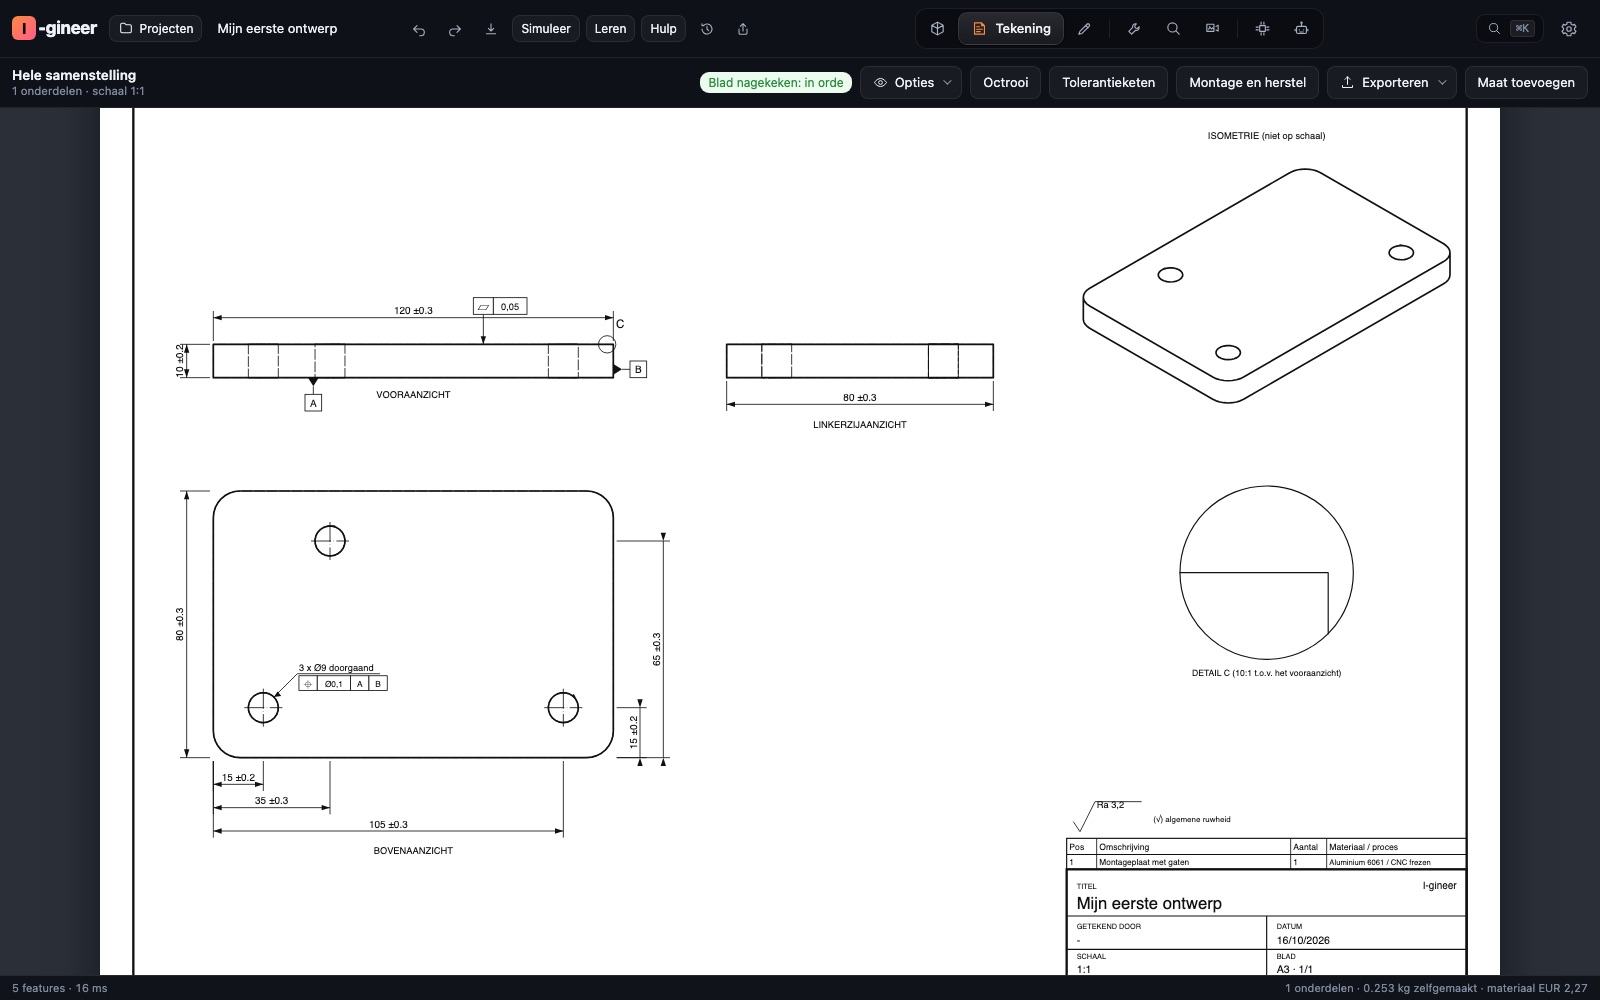Click datum label B on front view
The height and width of the screenshot is (1000, 1600).
click(x=638, y=370)
